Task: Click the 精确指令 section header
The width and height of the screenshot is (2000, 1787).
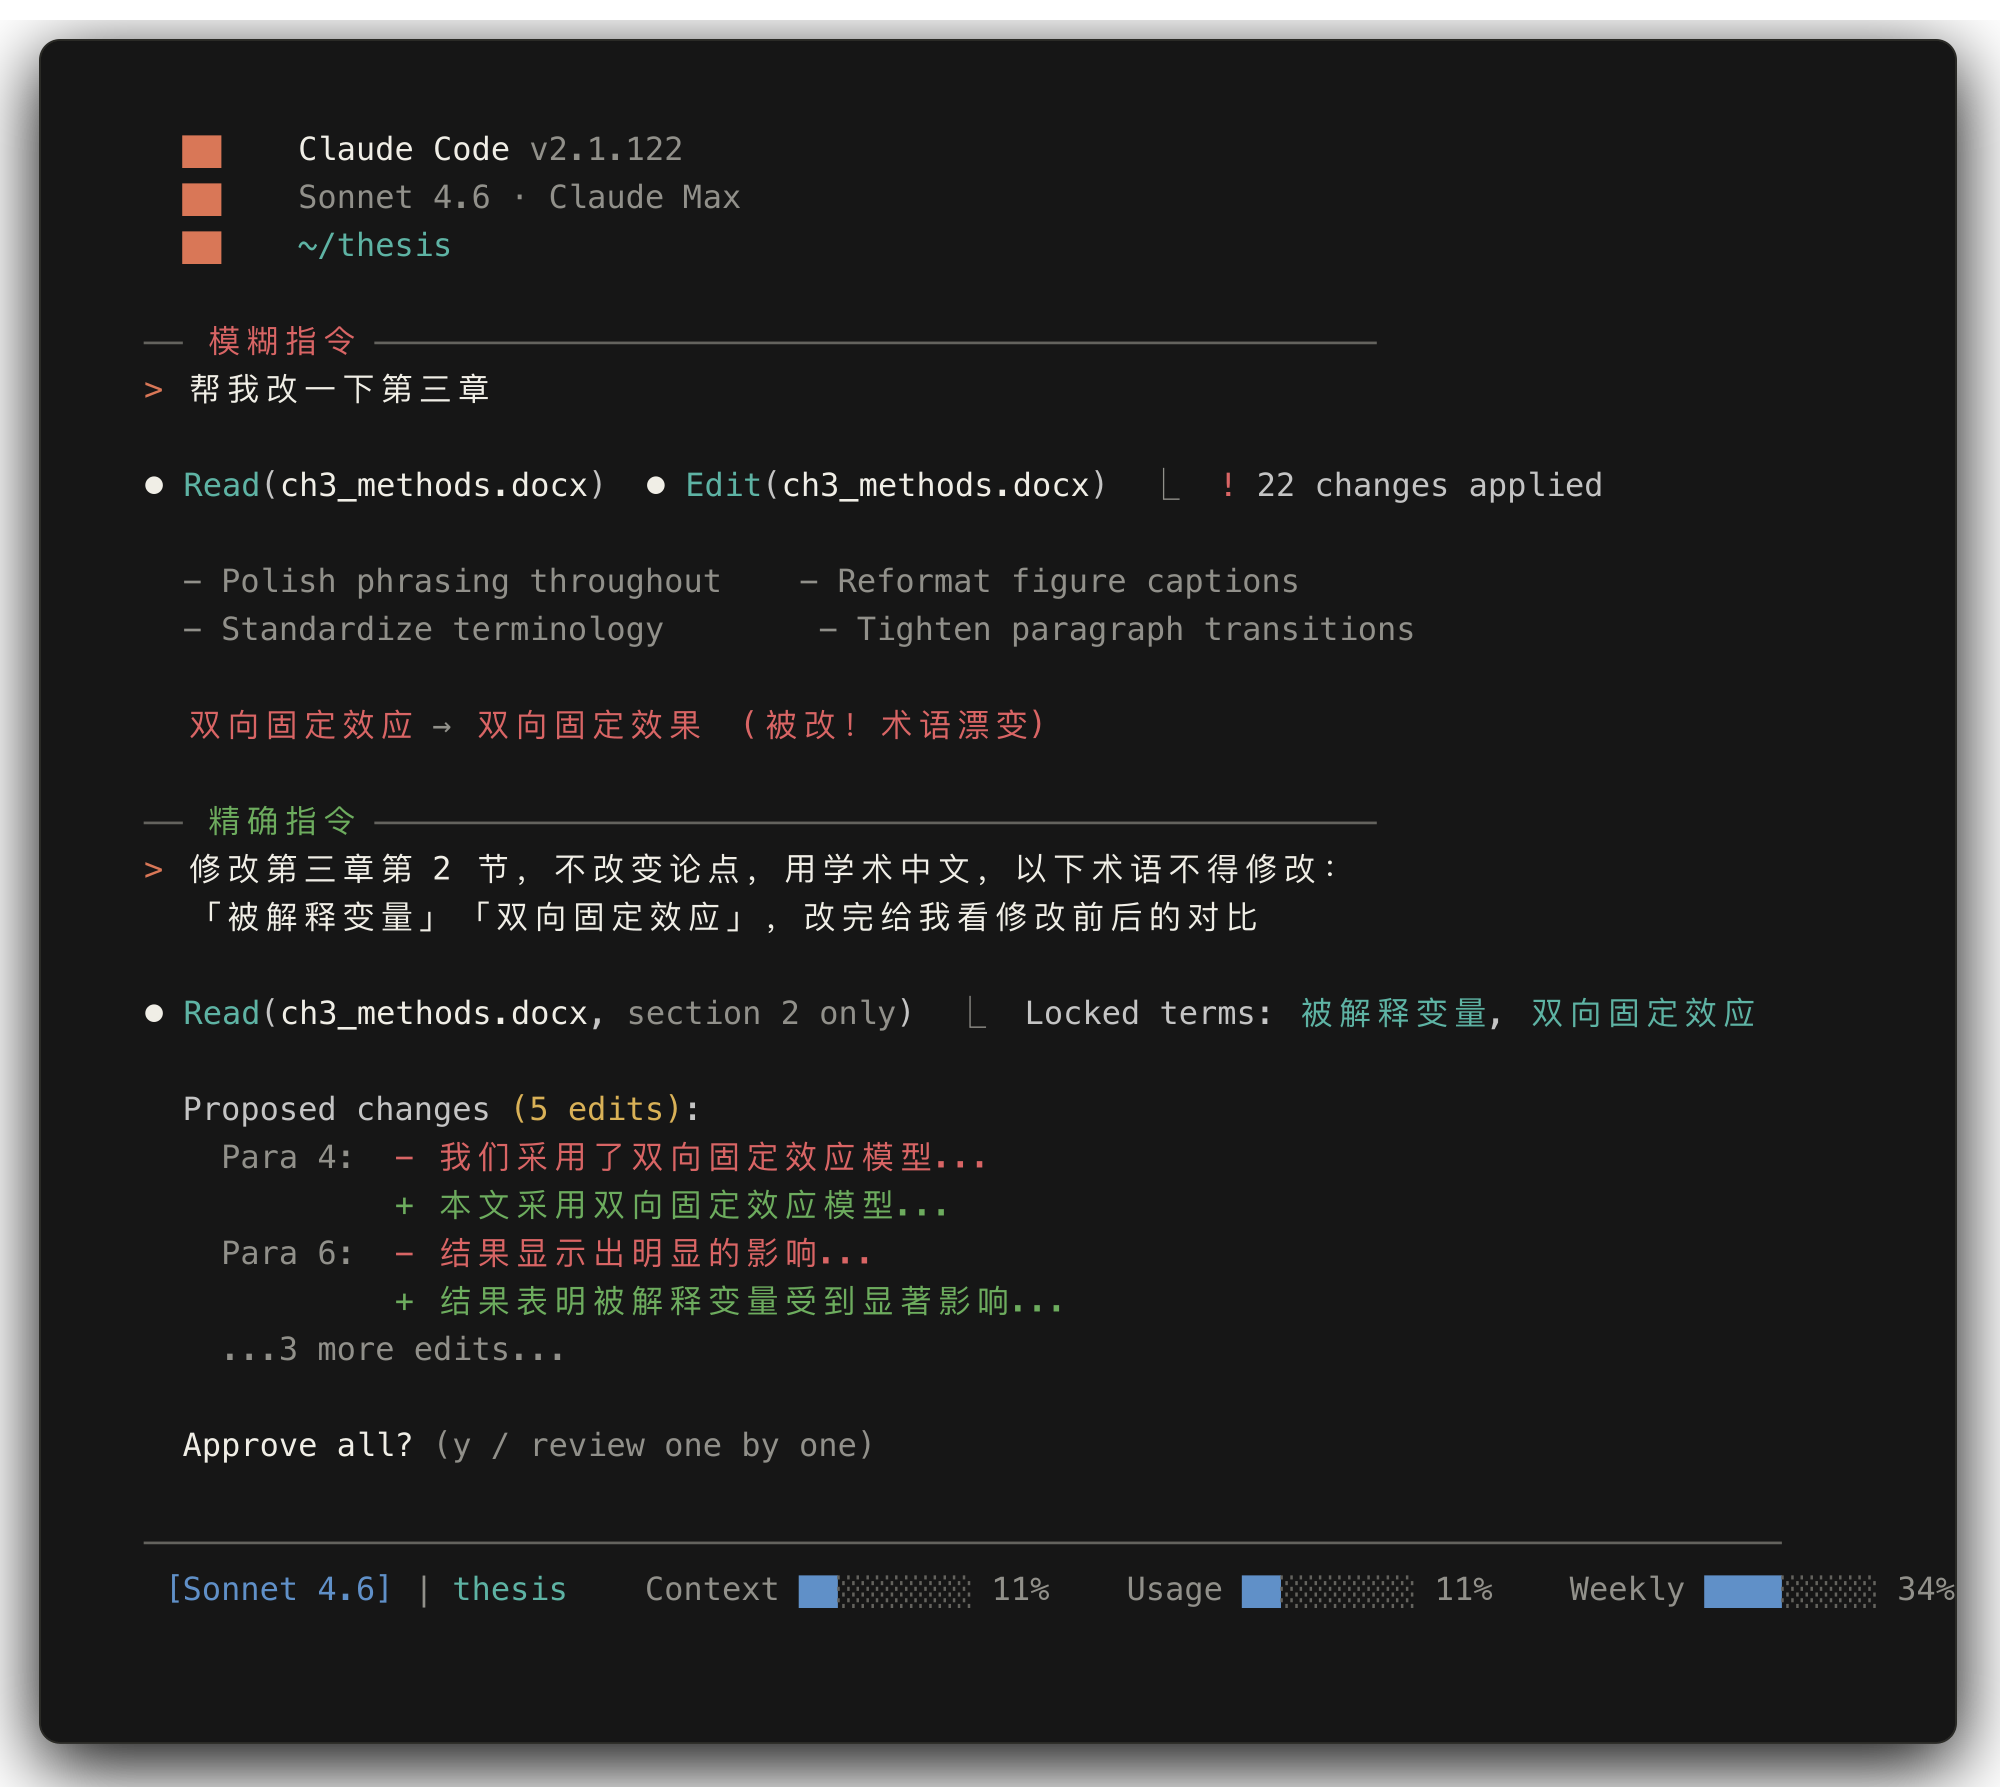Action: pyautogui.click(x=282, y=821)
